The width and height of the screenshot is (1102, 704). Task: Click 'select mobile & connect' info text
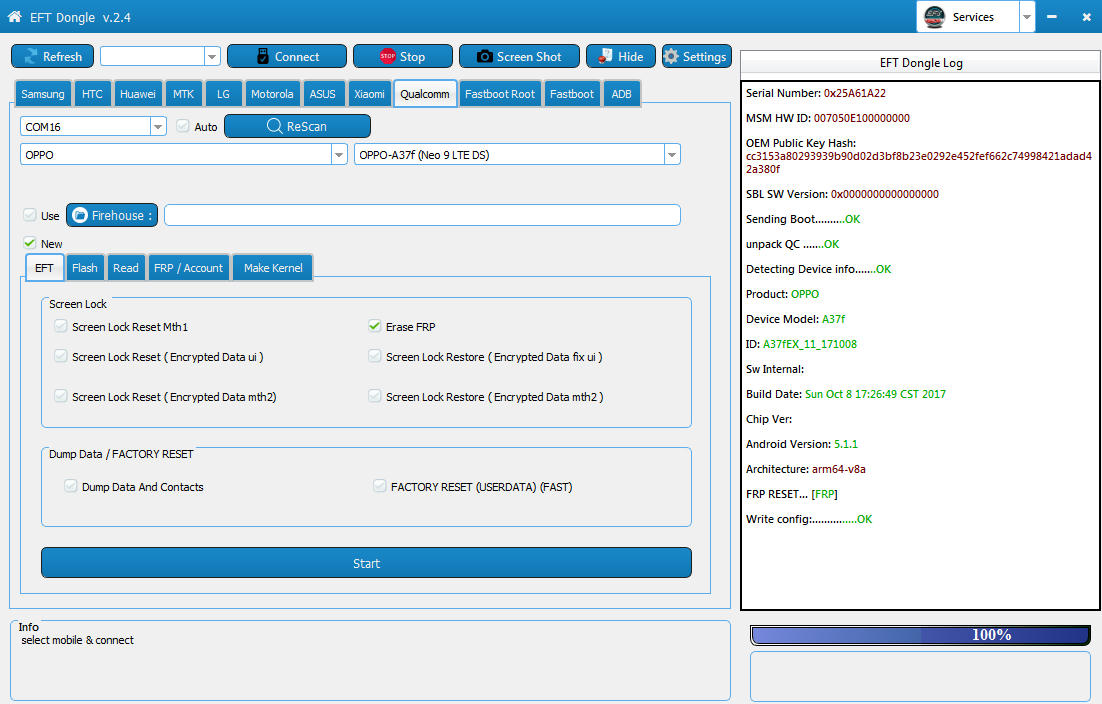tap(77, 640)
